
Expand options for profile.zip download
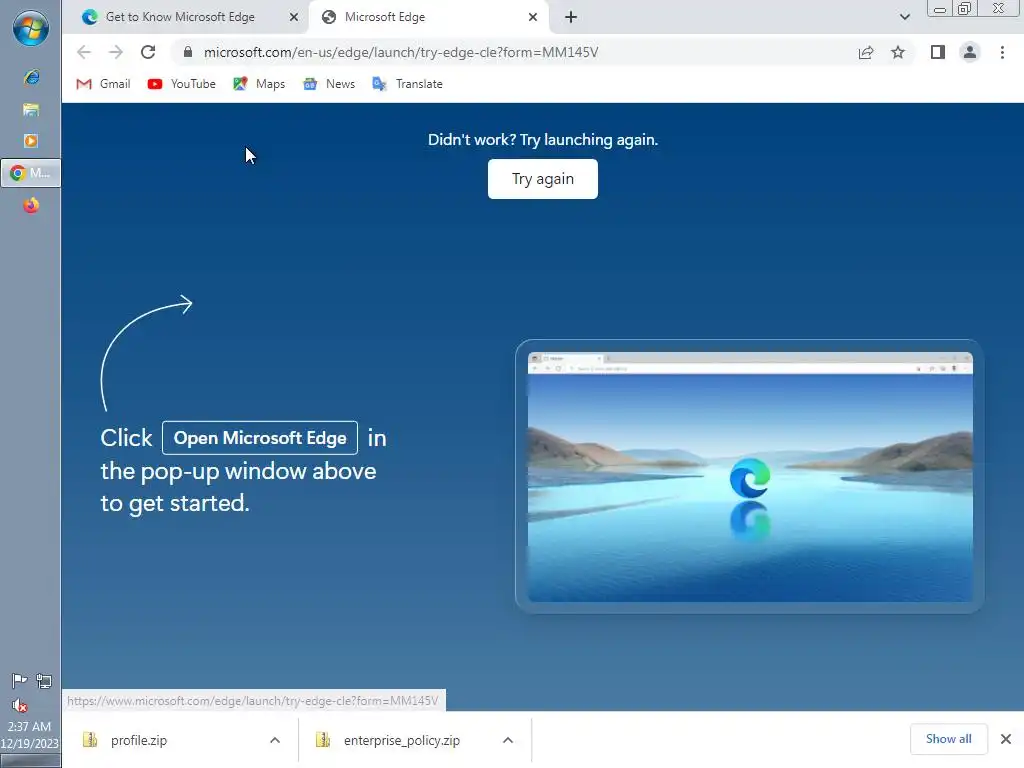(x=275, y=740)
